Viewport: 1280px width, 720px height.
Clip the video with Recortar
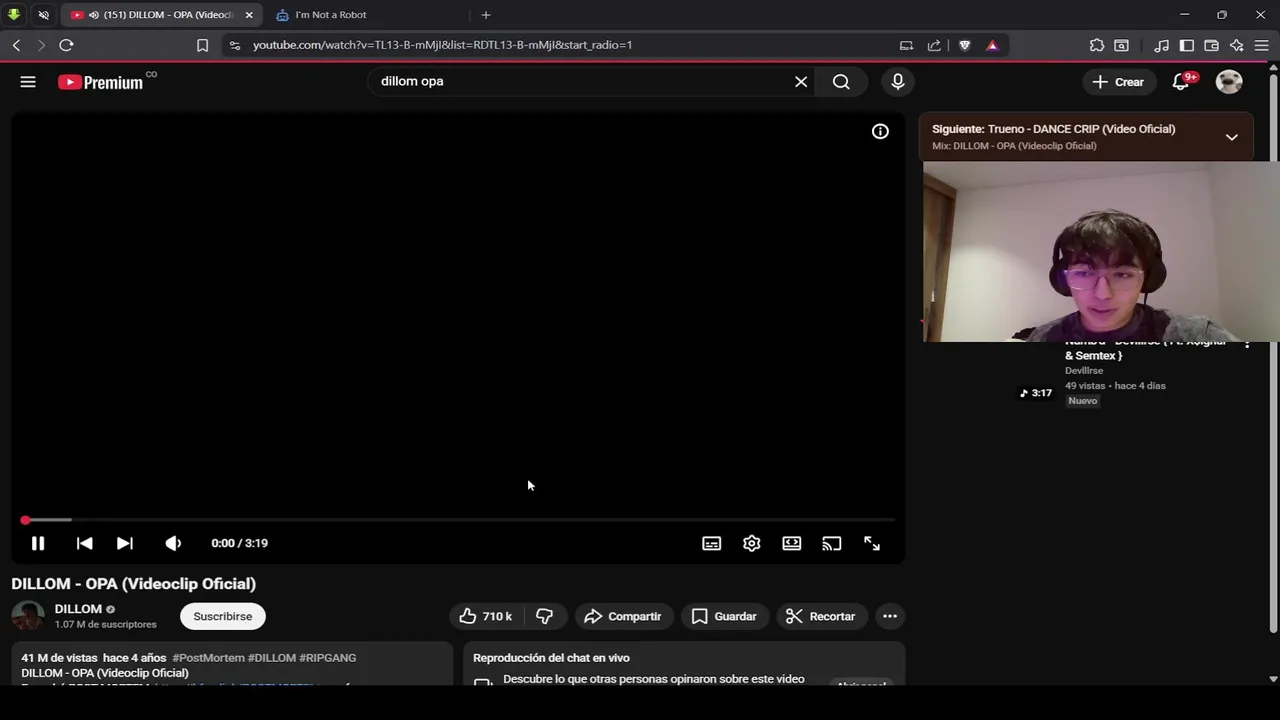[x=821, y=616]
